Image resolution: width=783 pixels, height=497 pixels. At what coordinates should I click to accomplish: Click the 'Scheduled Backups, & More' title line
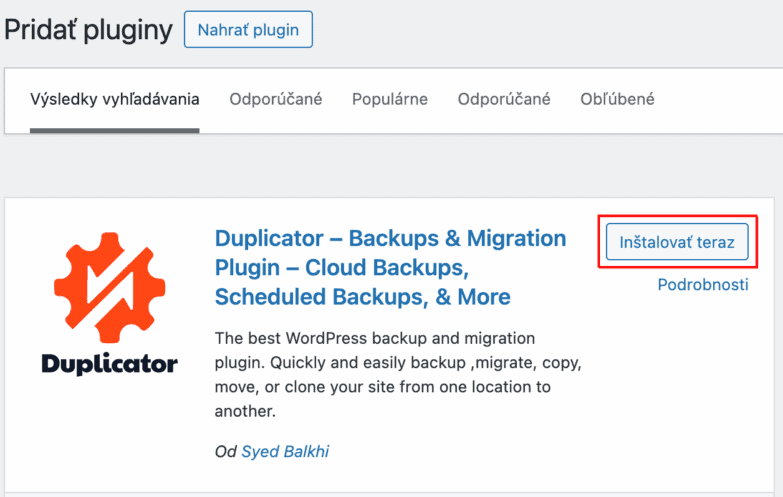(x=363, y=297)
